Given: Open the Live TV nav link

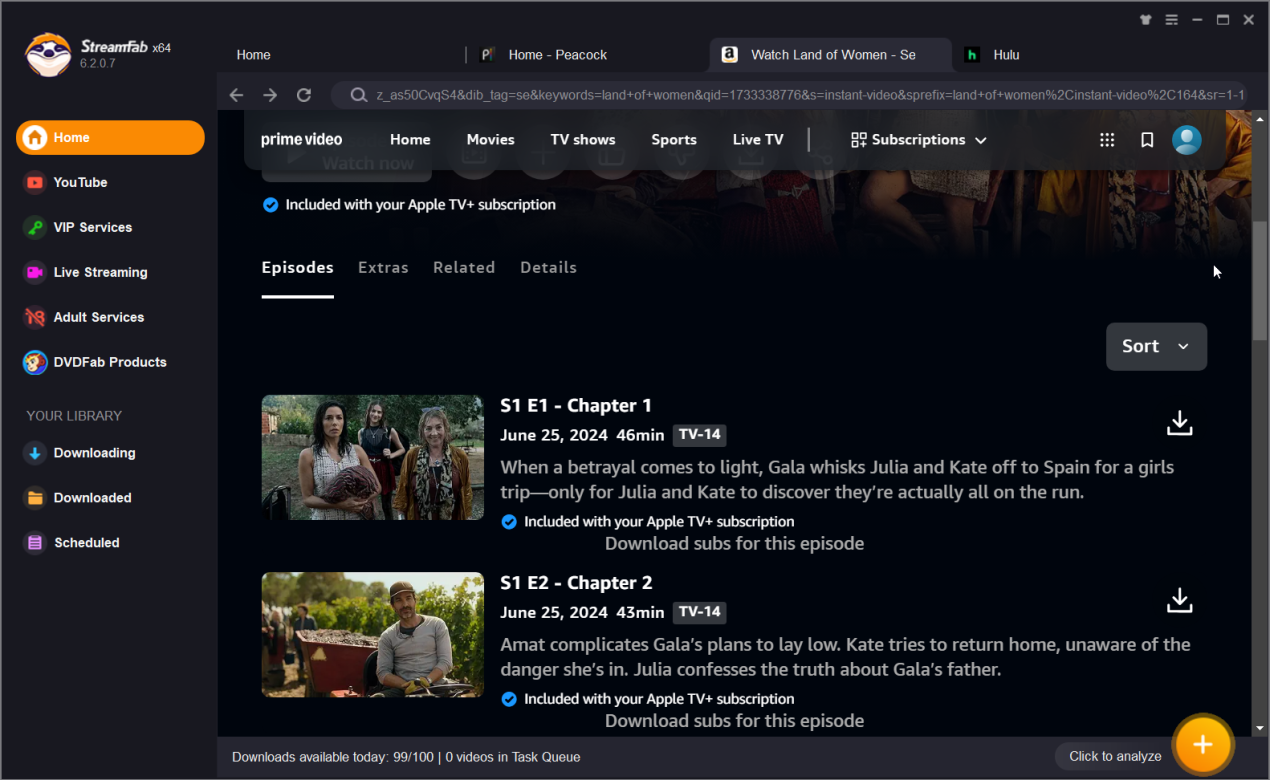Looking at the screenshot, I should [758, 140].
